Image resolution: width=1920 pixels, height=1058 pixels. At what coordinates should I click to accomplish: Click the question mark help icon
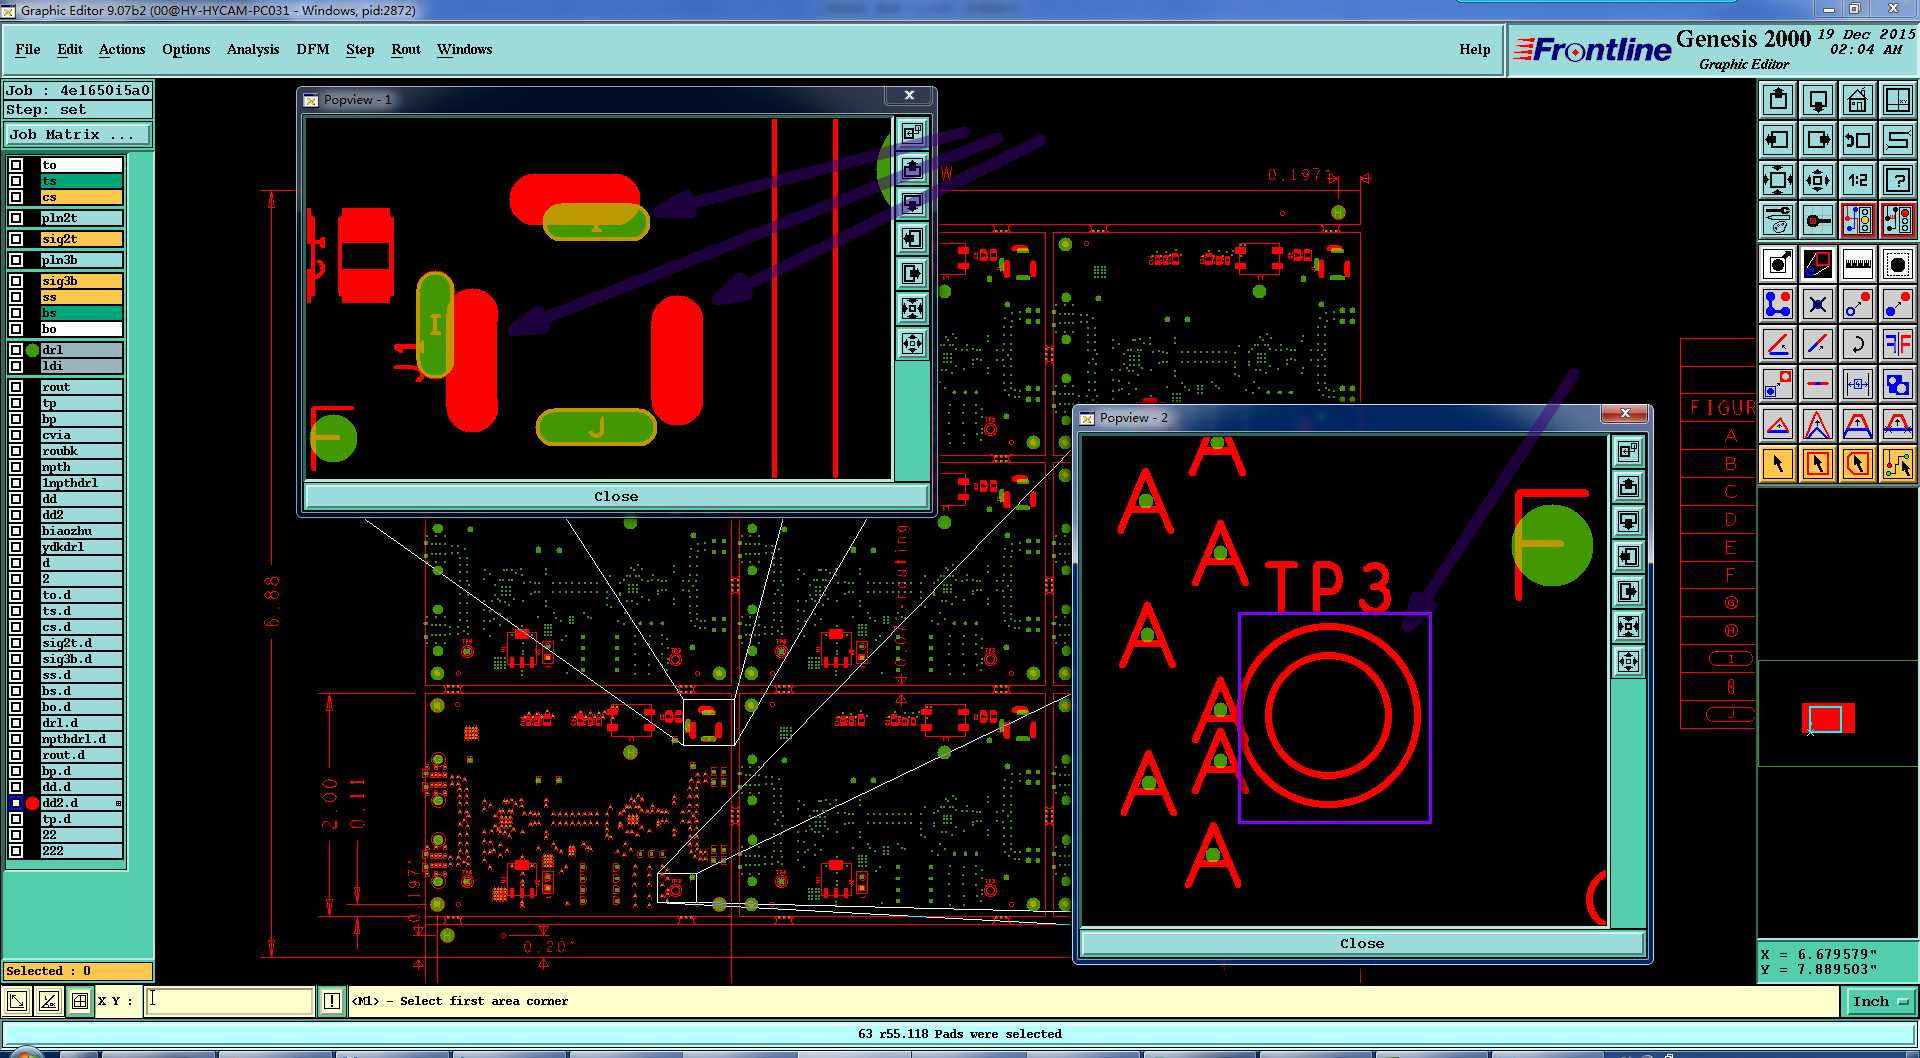1898,180
